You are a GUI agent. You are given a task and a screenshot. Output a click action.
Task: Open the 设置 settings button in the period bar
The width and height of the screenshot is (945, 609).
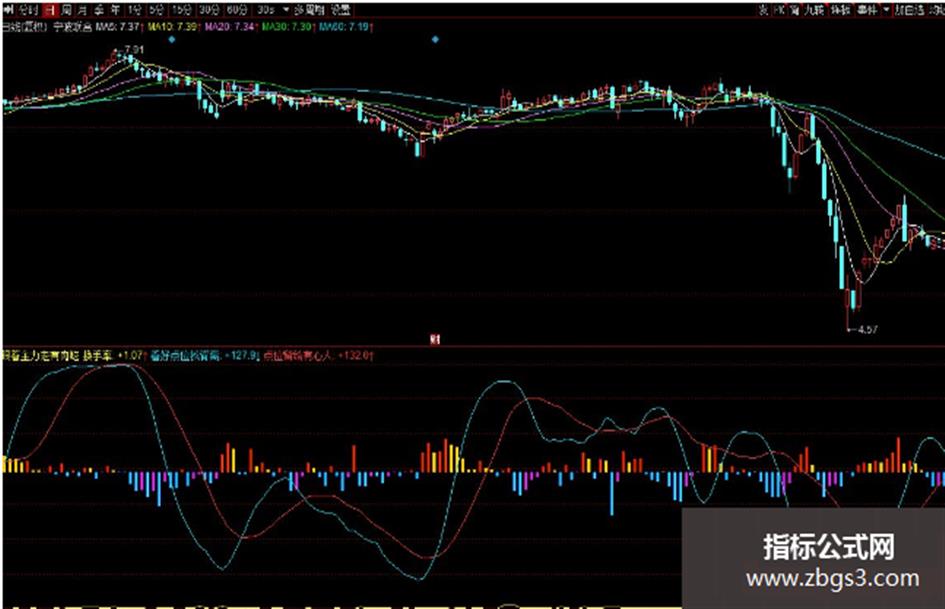click(x=341, y=10)
